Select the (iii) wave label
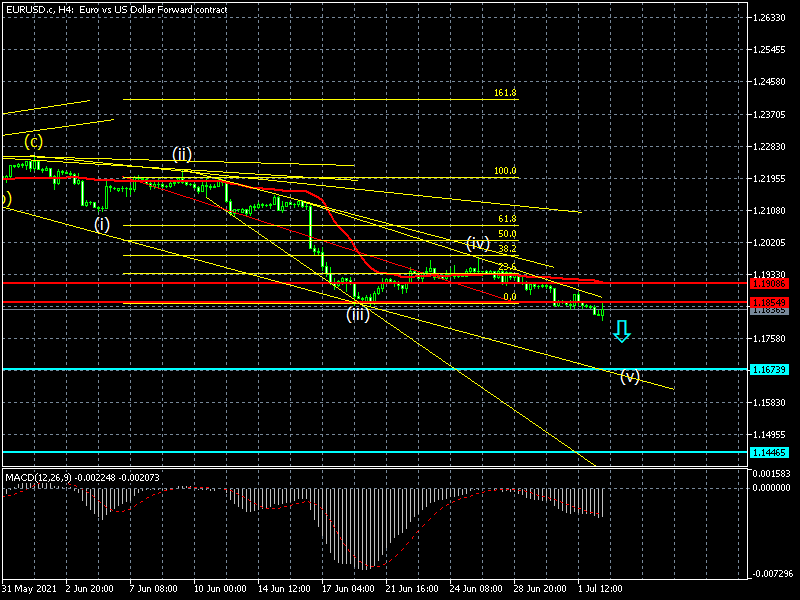Viewport: 800px width, 600px height. (358, 315)
